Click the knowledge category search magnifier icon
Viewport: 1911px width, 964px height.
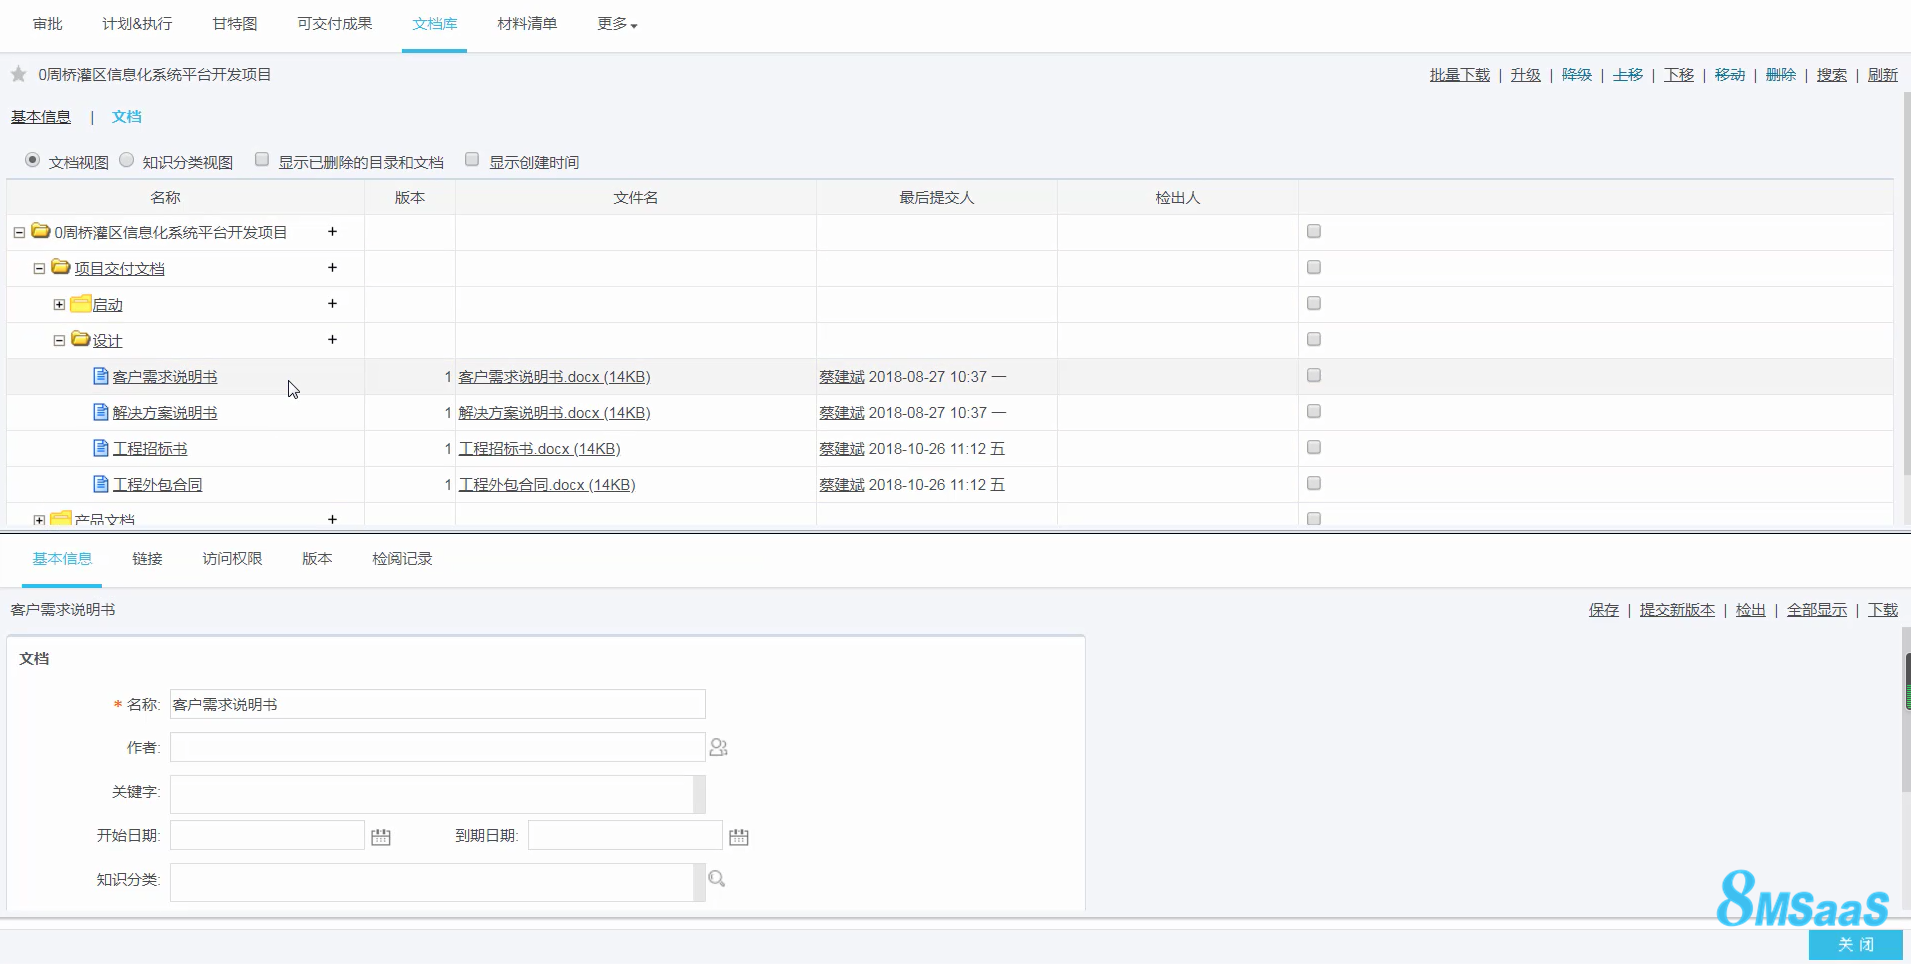pos(717,878)
